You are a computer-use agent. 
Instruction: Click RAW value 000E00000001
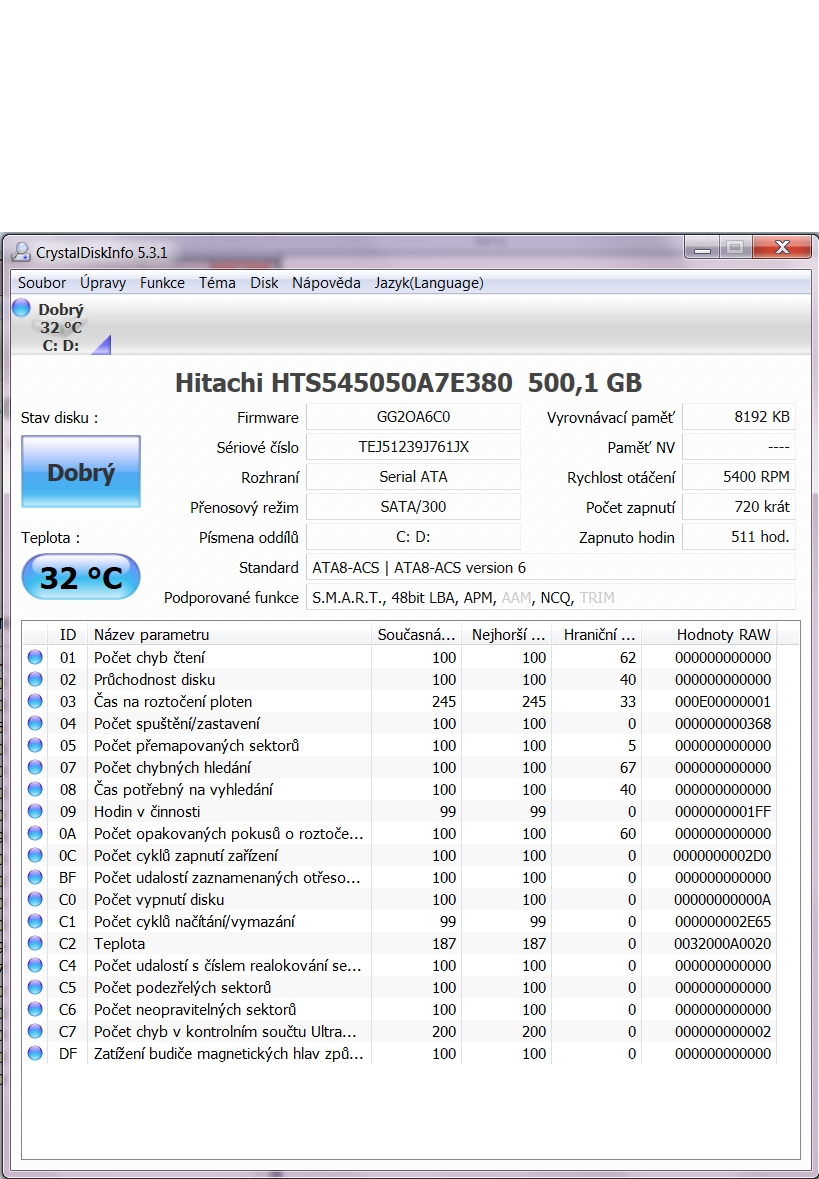click(x=723, y=701)
